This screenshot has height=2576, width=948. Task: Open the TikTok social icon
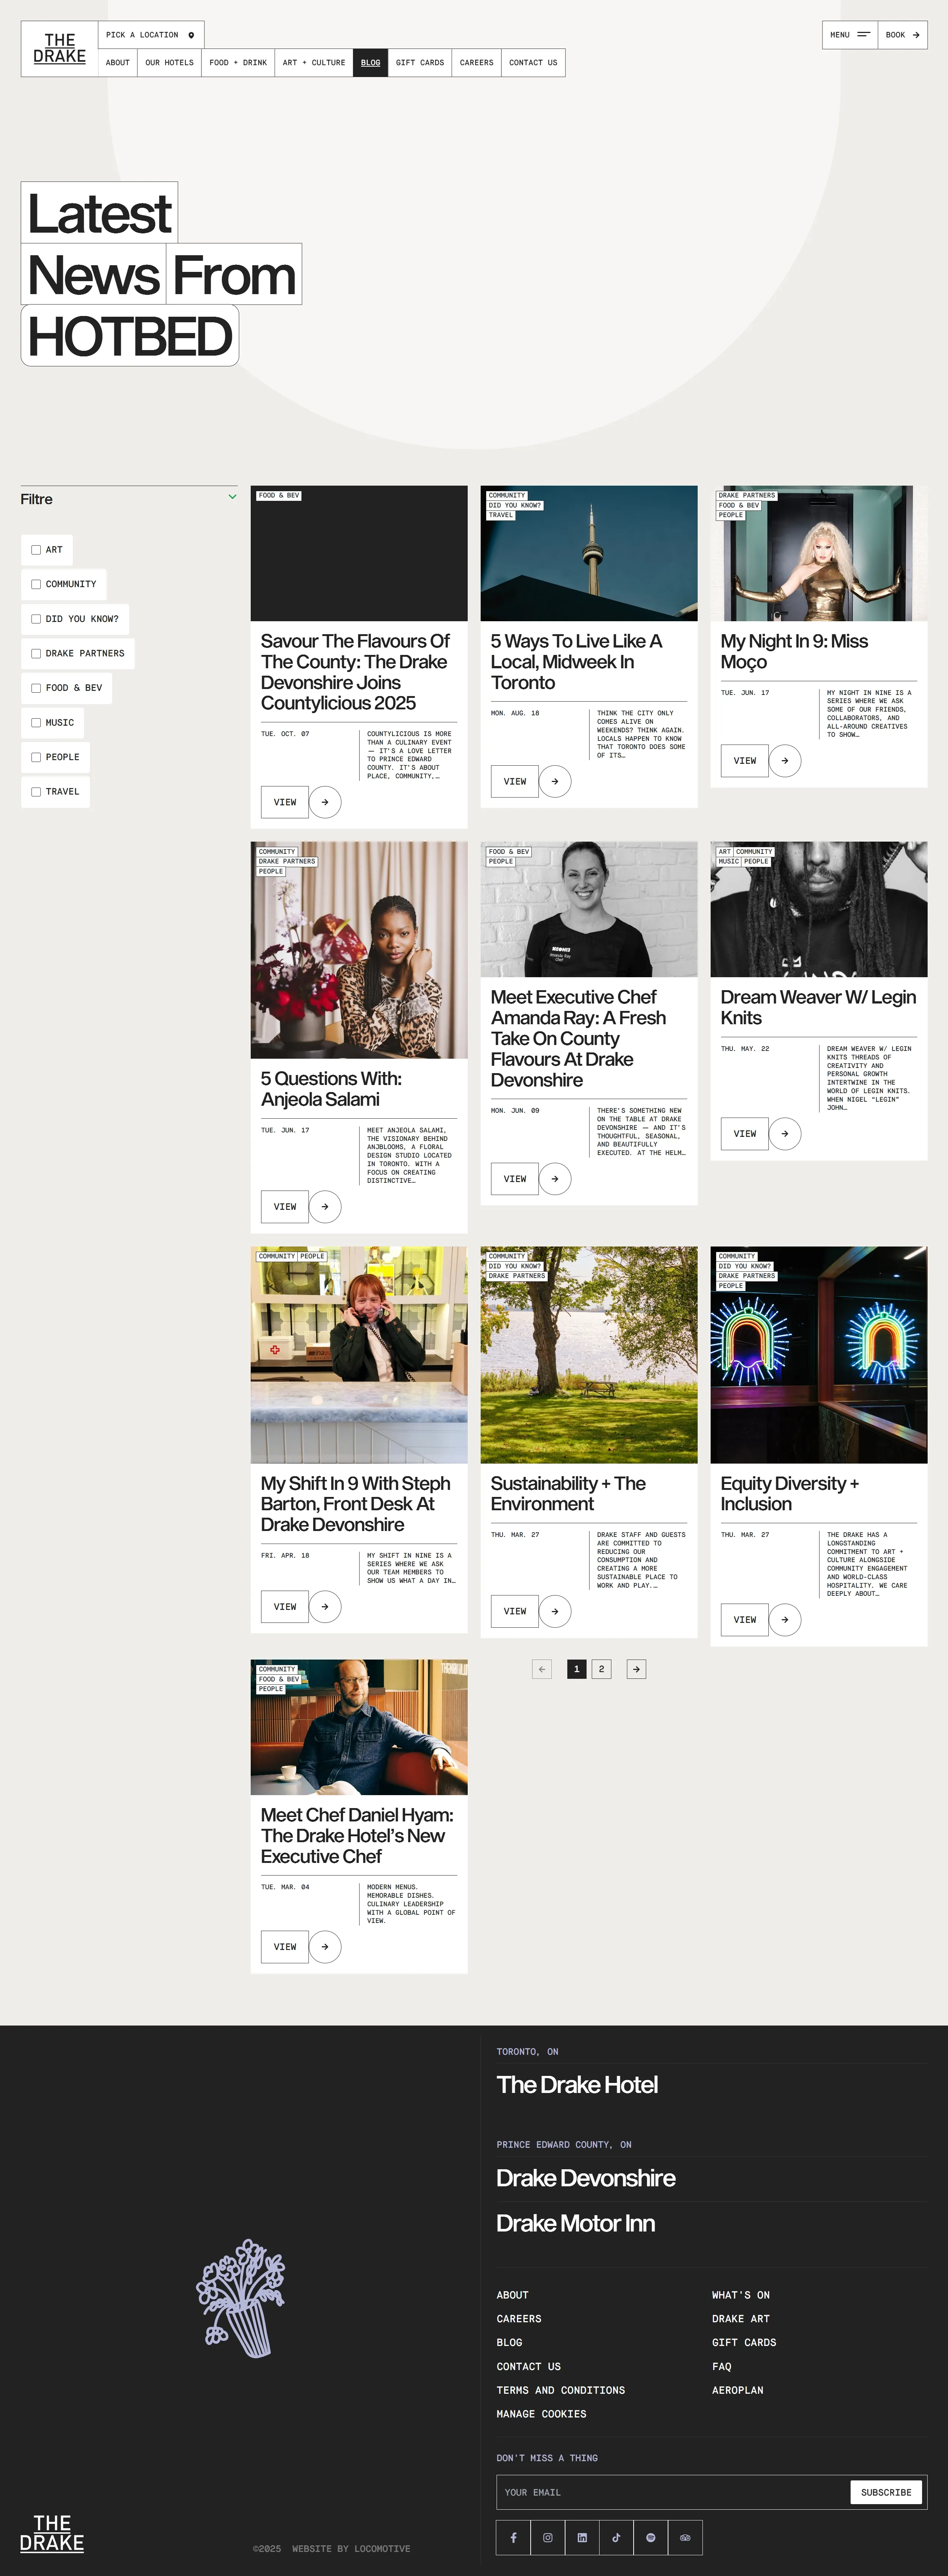pos(616,2537)
